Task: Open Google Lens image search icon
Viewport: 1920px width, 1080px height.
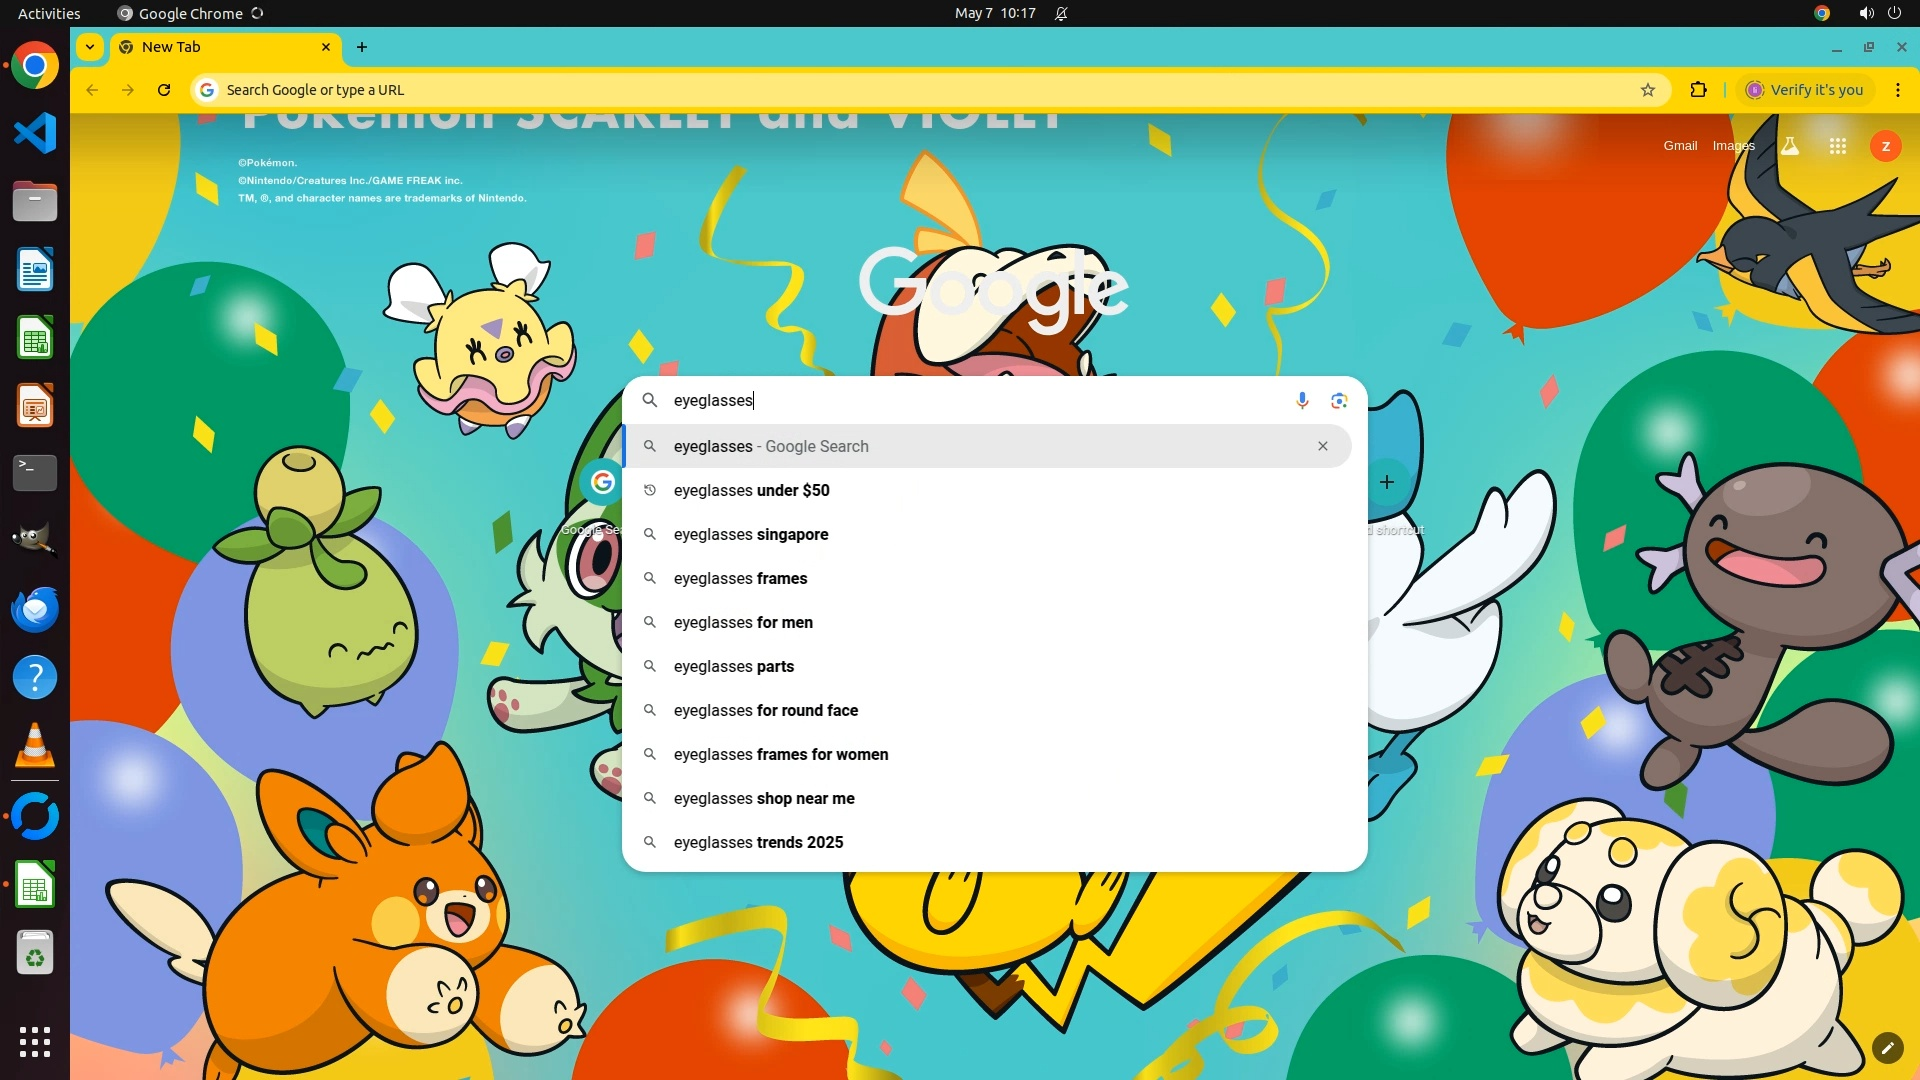Action: pos(1339,401)
